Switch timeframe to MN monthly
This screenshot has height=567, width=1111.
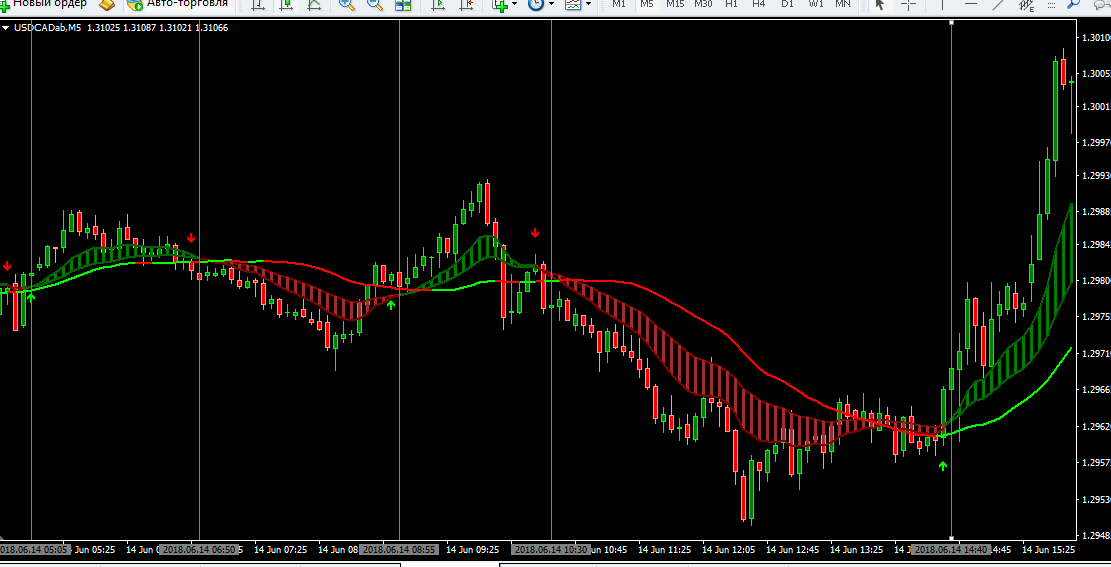coord(842,4)
